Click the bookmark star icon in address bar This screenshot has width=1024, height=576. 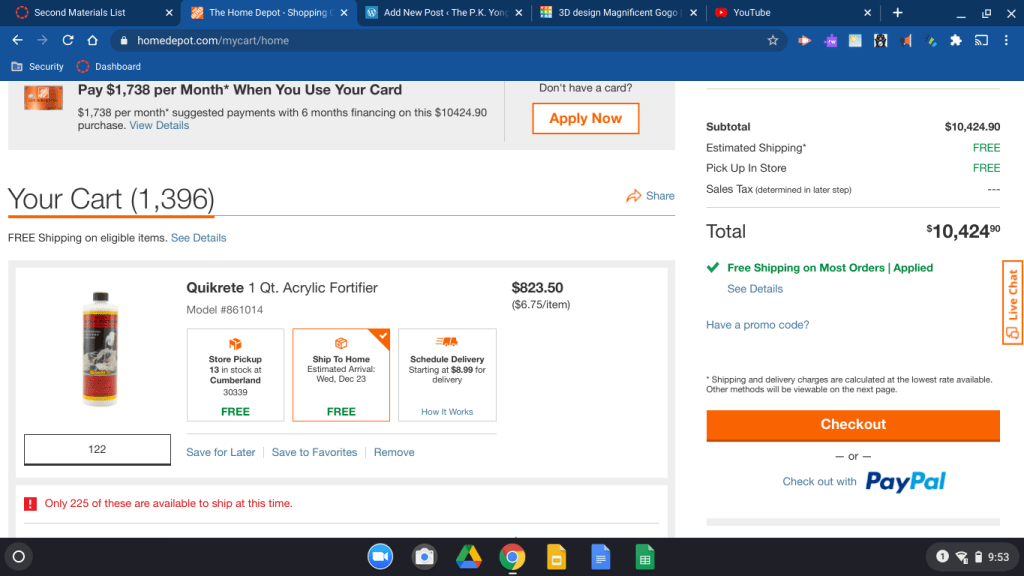point(773,41)
